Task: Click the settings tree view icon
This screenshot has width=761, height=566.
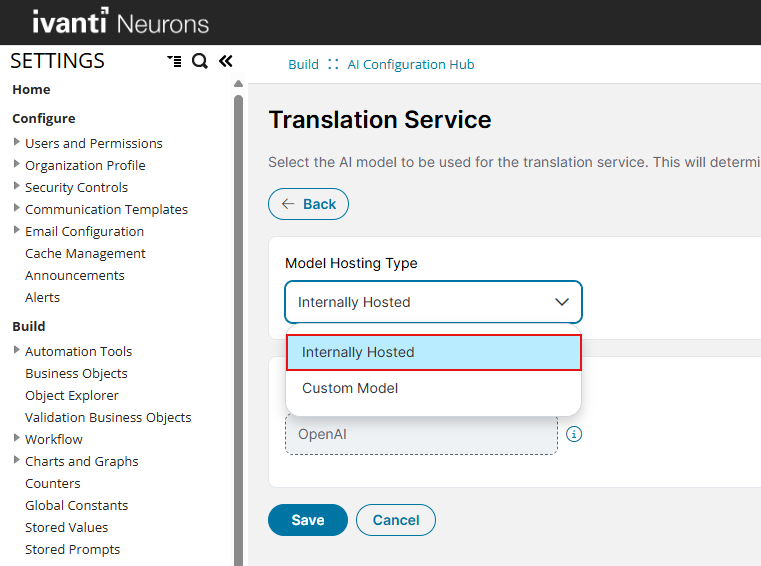Action: 175,61
